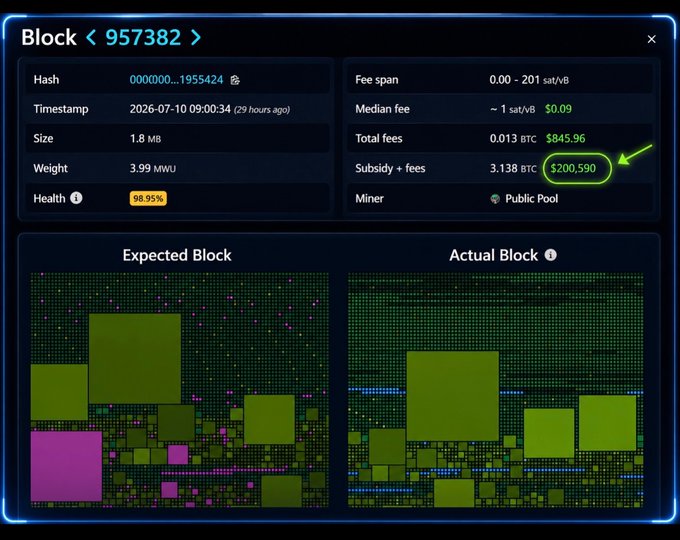The width and height of the screenshot is (680, 540).
Task: Select the $0.09 median fee value
Action: (x=558, y=109)
